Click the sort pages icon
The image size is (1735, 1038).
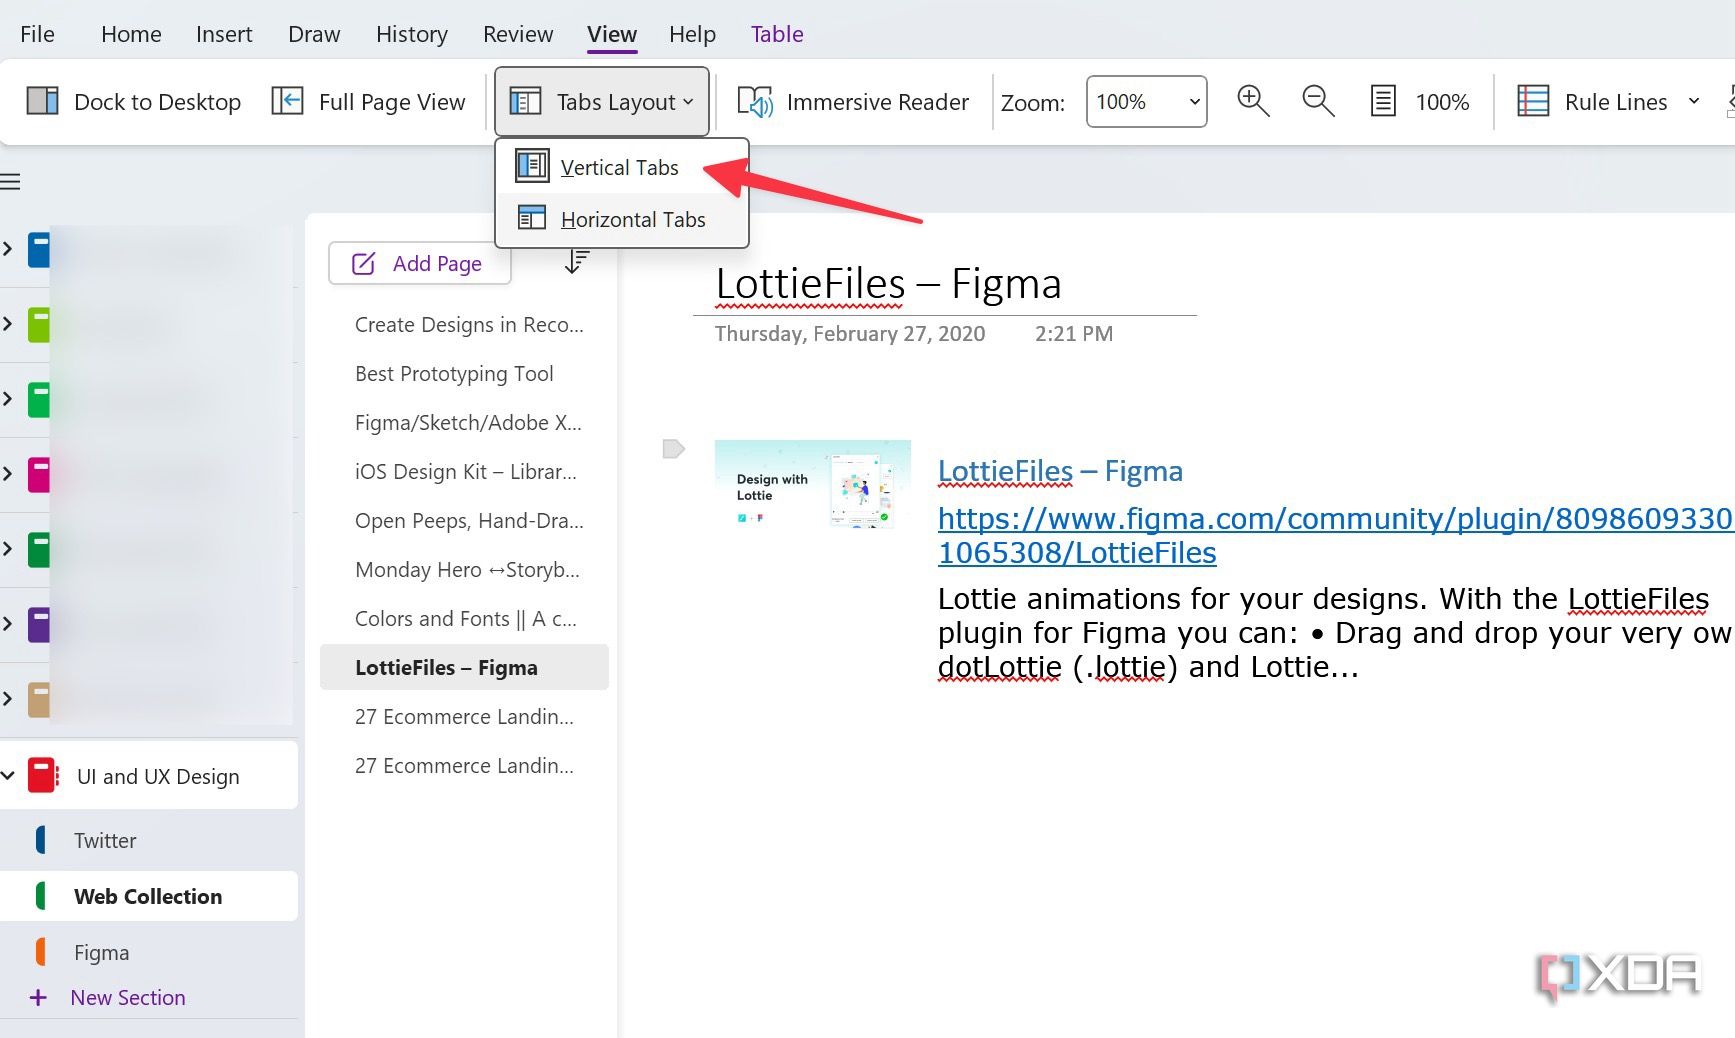(x=577, y=262)
